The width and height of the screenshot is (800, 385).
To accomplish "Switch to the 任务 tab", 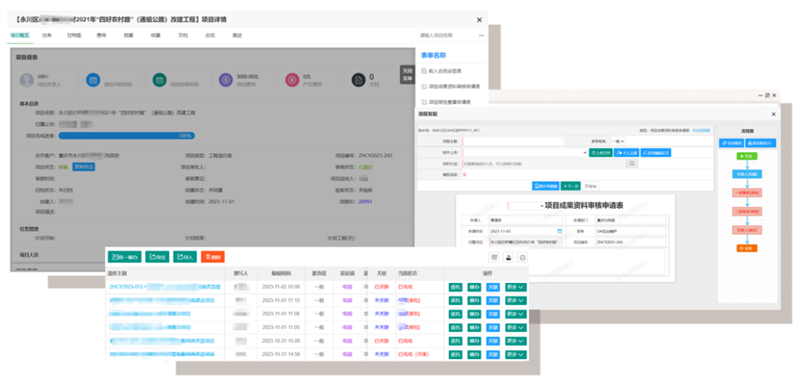I will click(x=47, y=36).
